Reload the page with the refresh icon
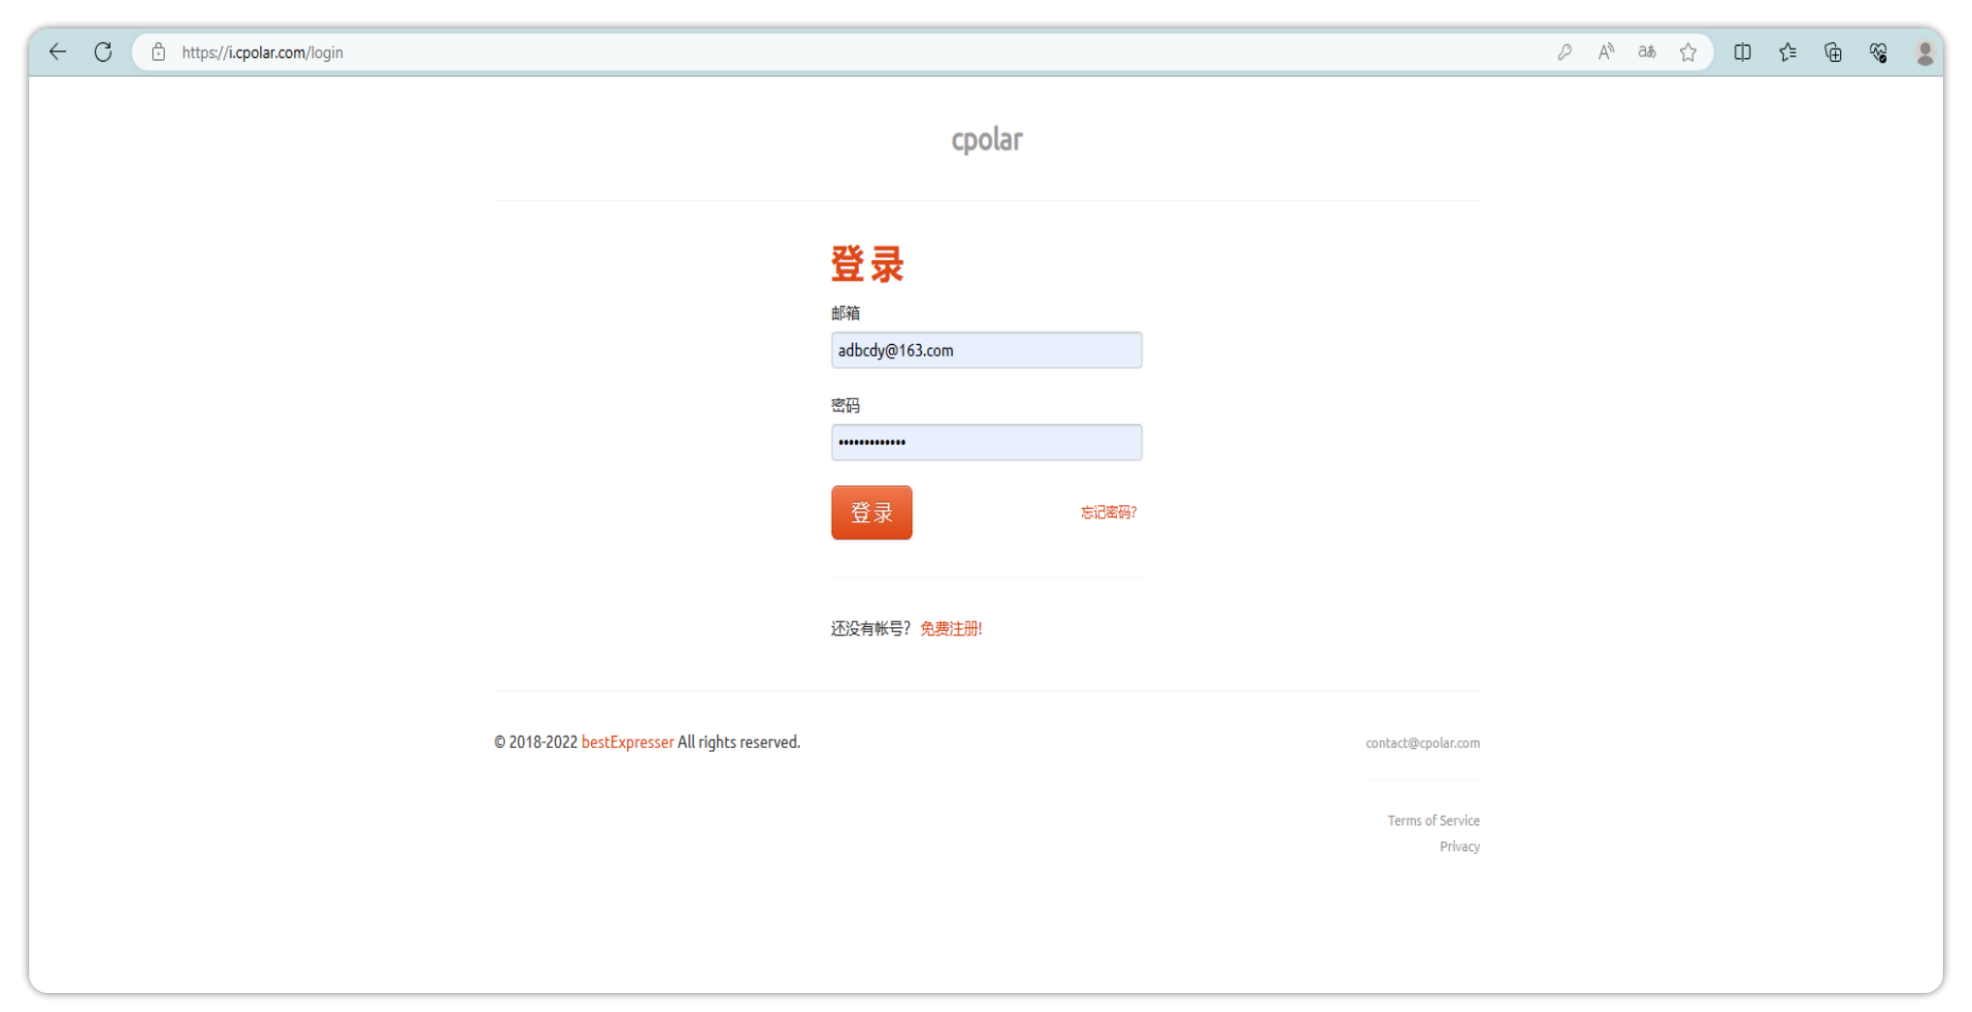Screen dimensions: 1972x1012 coord(103,52)
